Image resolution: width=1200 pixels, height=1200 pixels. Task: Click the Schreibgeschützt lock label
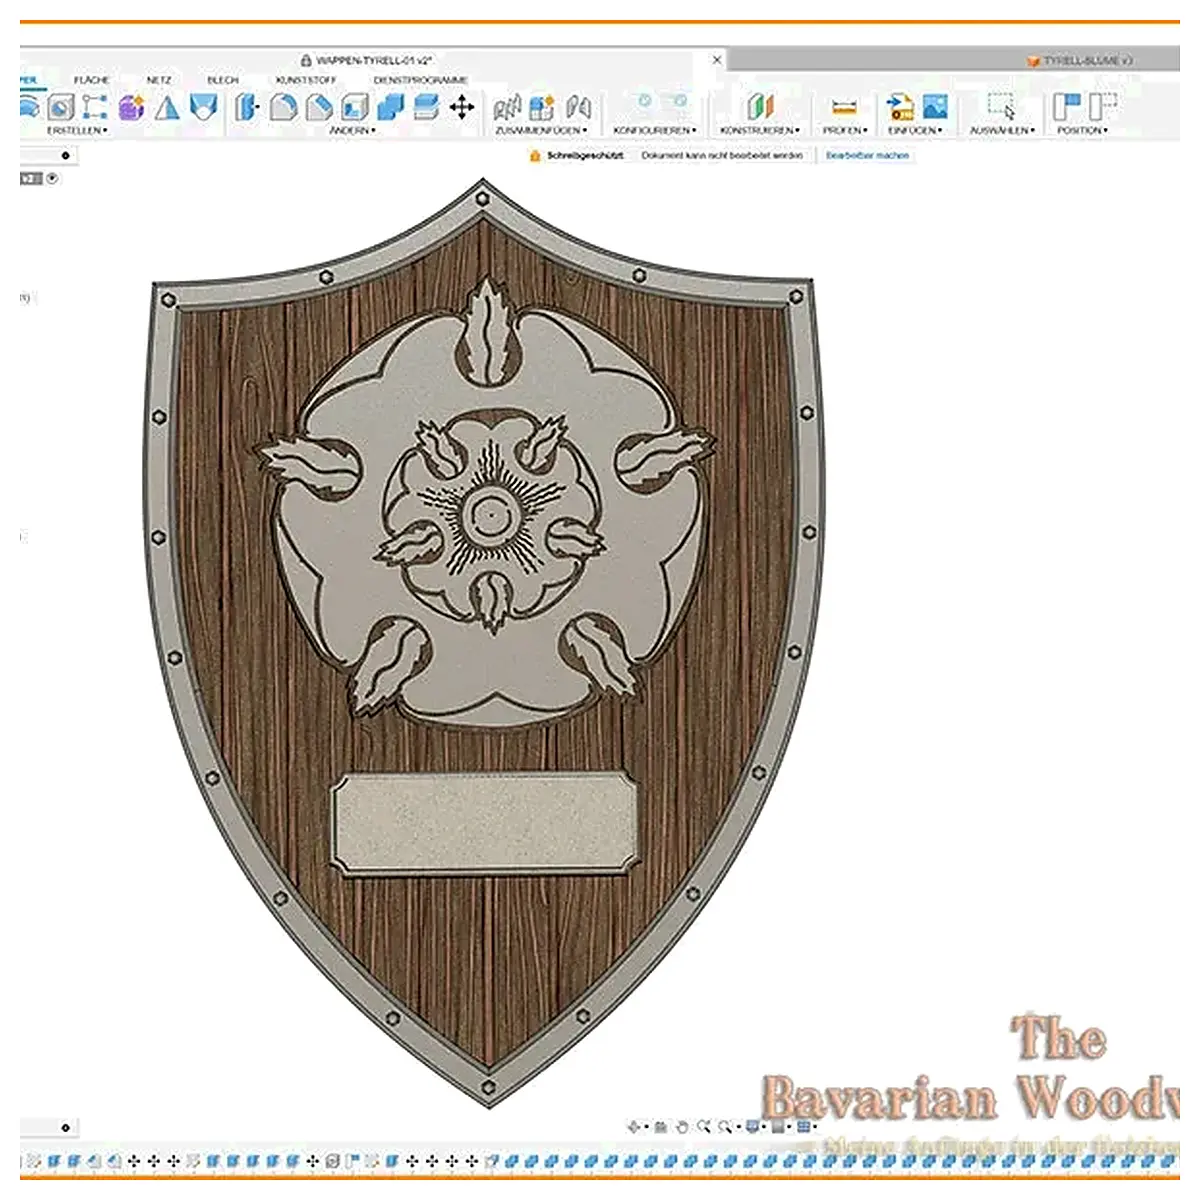point(577,156)
